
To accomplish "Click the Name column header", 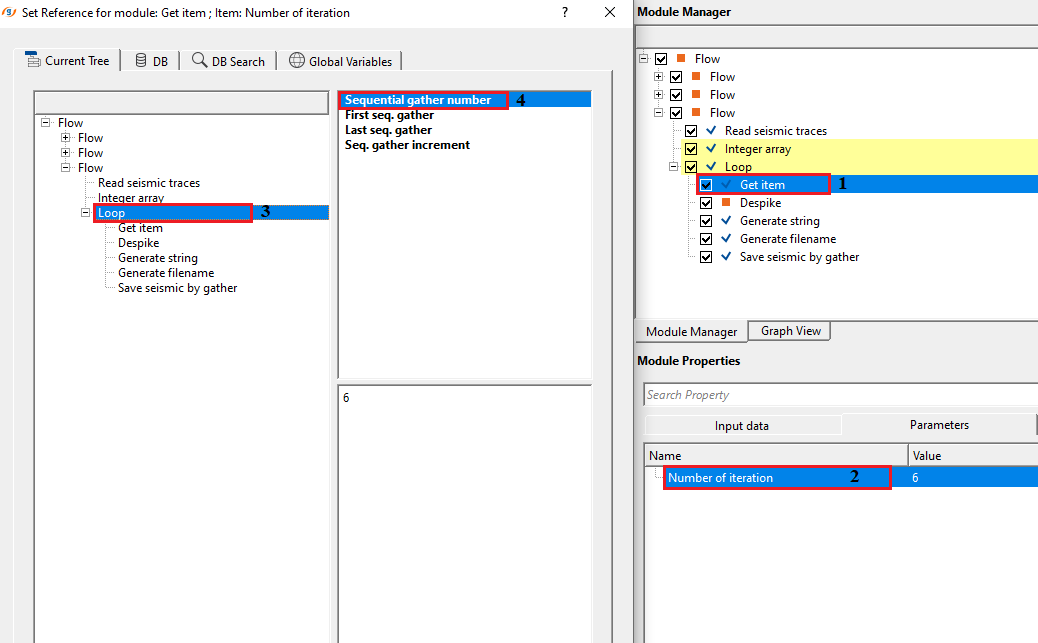I will [x=776, y=456].
